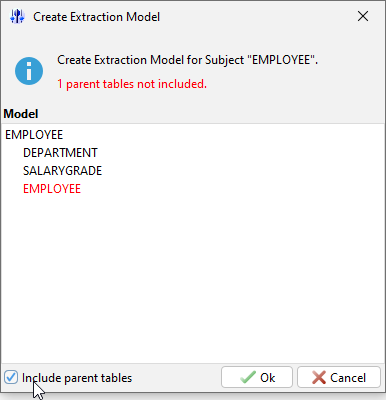Image resolution: width=386 pixels, height=400 pixels.
Task: Select the DEPARTMENT table entry
Action: click(x=60, y=153)
